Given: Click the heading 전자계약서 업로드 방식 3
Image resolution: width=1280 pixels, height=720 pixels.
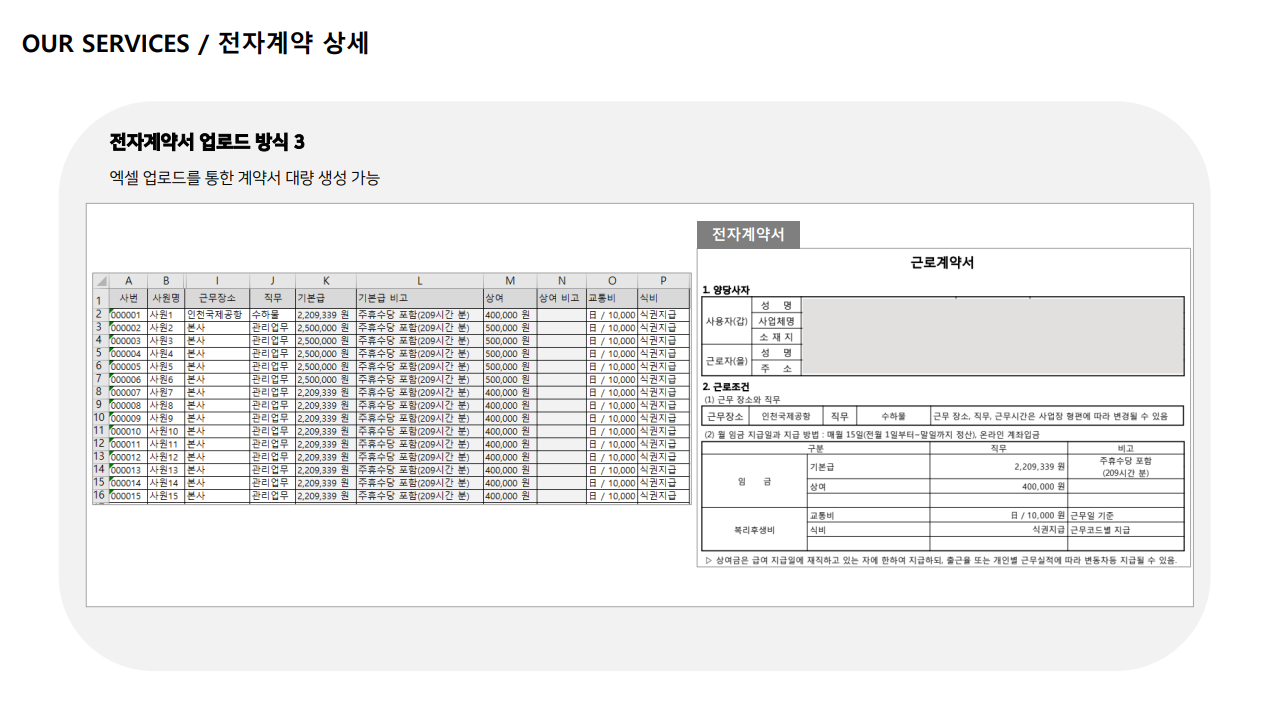Looking at the screenshot, I should [x=207, y=142].
